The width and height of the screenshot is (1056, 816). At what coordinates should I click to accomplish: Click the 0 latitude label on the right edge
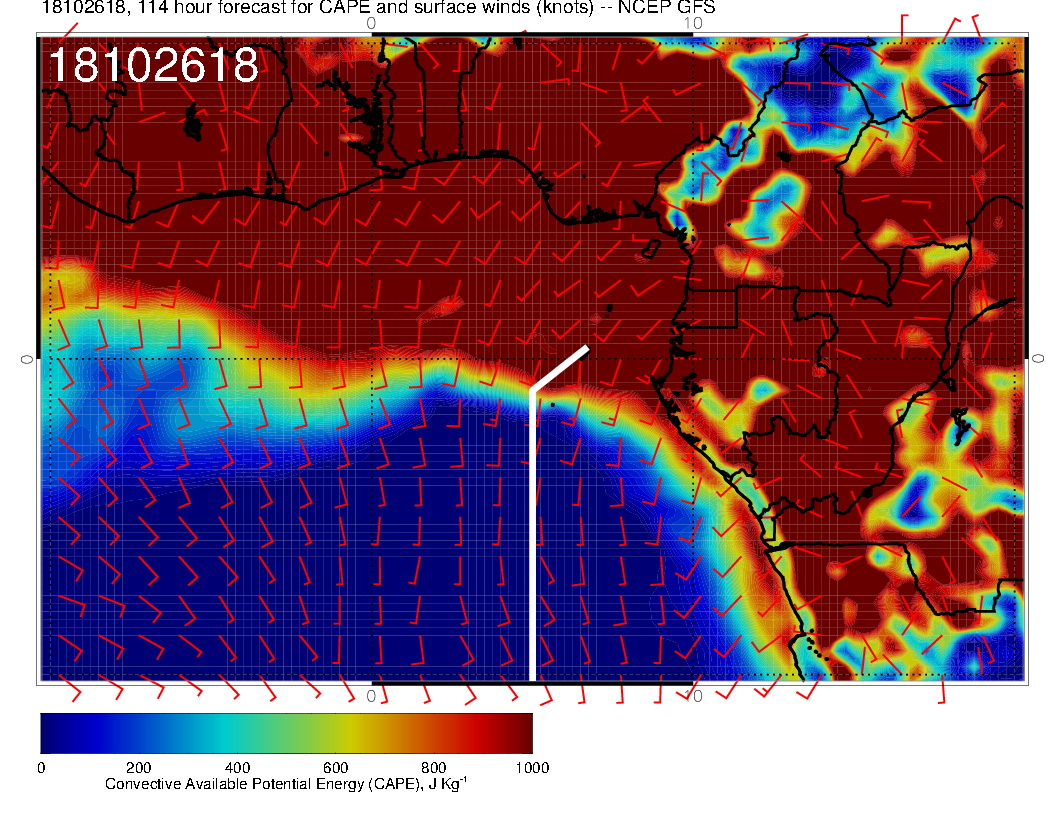tap(1038, 358)
